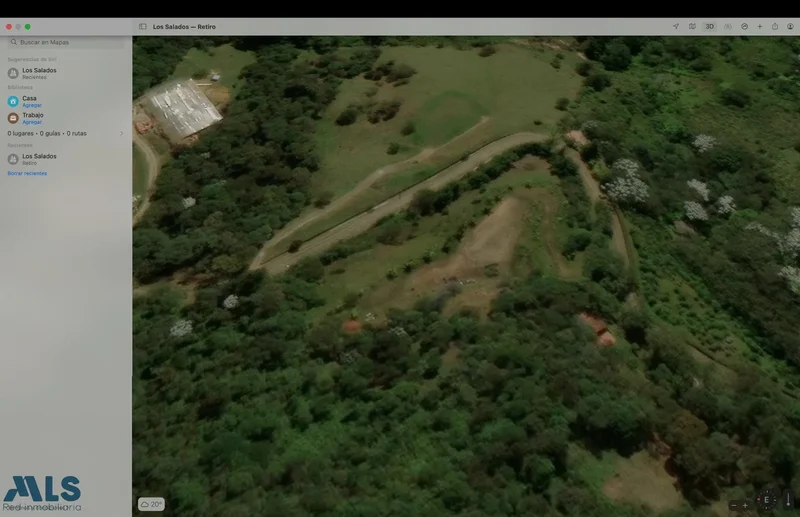Expand the library chevron arrow
800x517 pixels.
121,133
